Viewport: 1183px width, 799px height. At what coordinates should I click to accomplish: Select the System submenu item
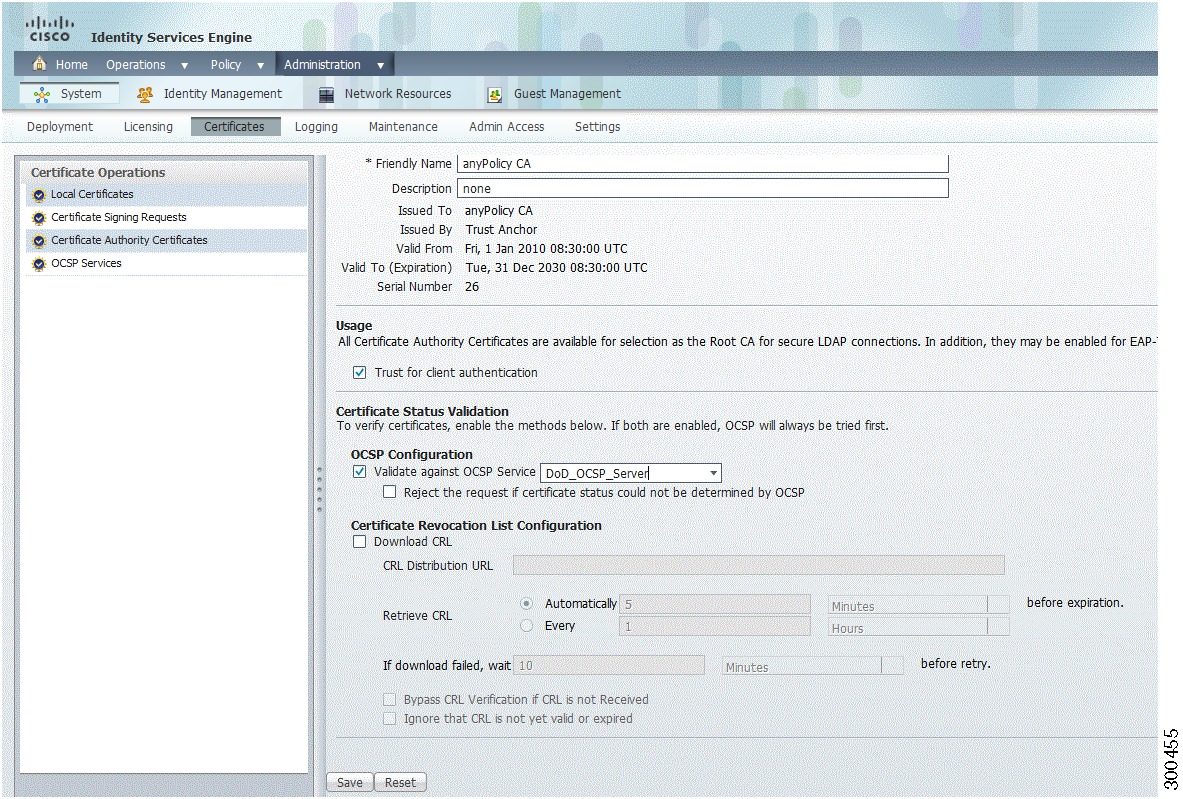pos(69,94)
